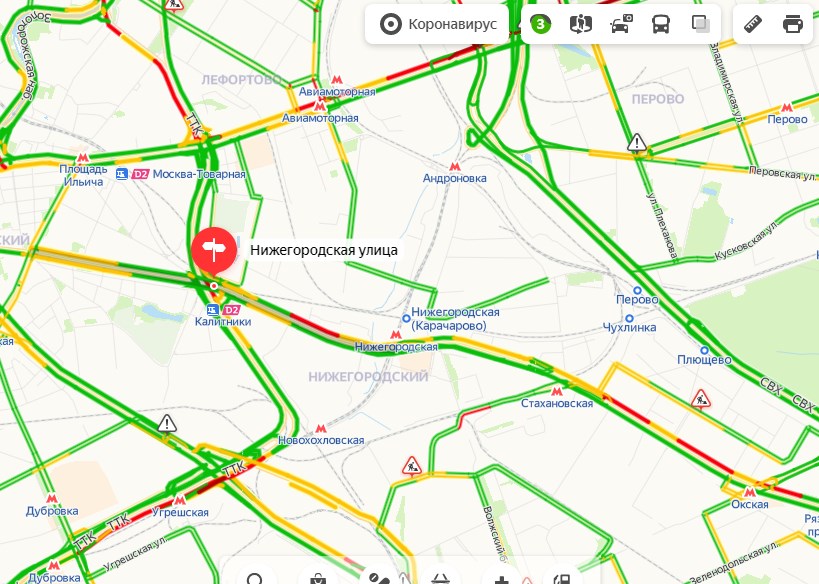This screenshot has width=819, height=584.
Task: Enable street panoramas layer
Action: coord(580,24)
